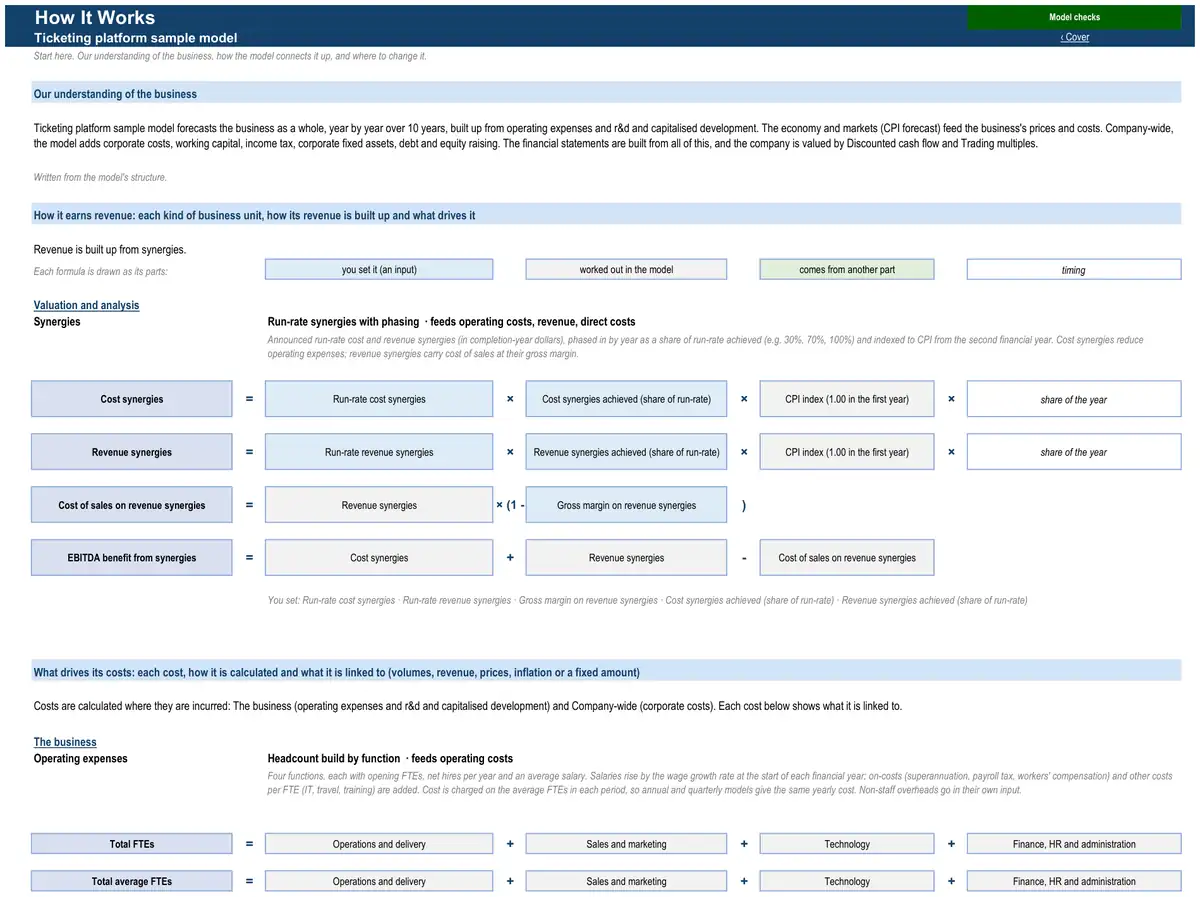The image size is (1200, 897).
Task: Select the 'Total average FTEs' result cell
Action: click(131, 881)
